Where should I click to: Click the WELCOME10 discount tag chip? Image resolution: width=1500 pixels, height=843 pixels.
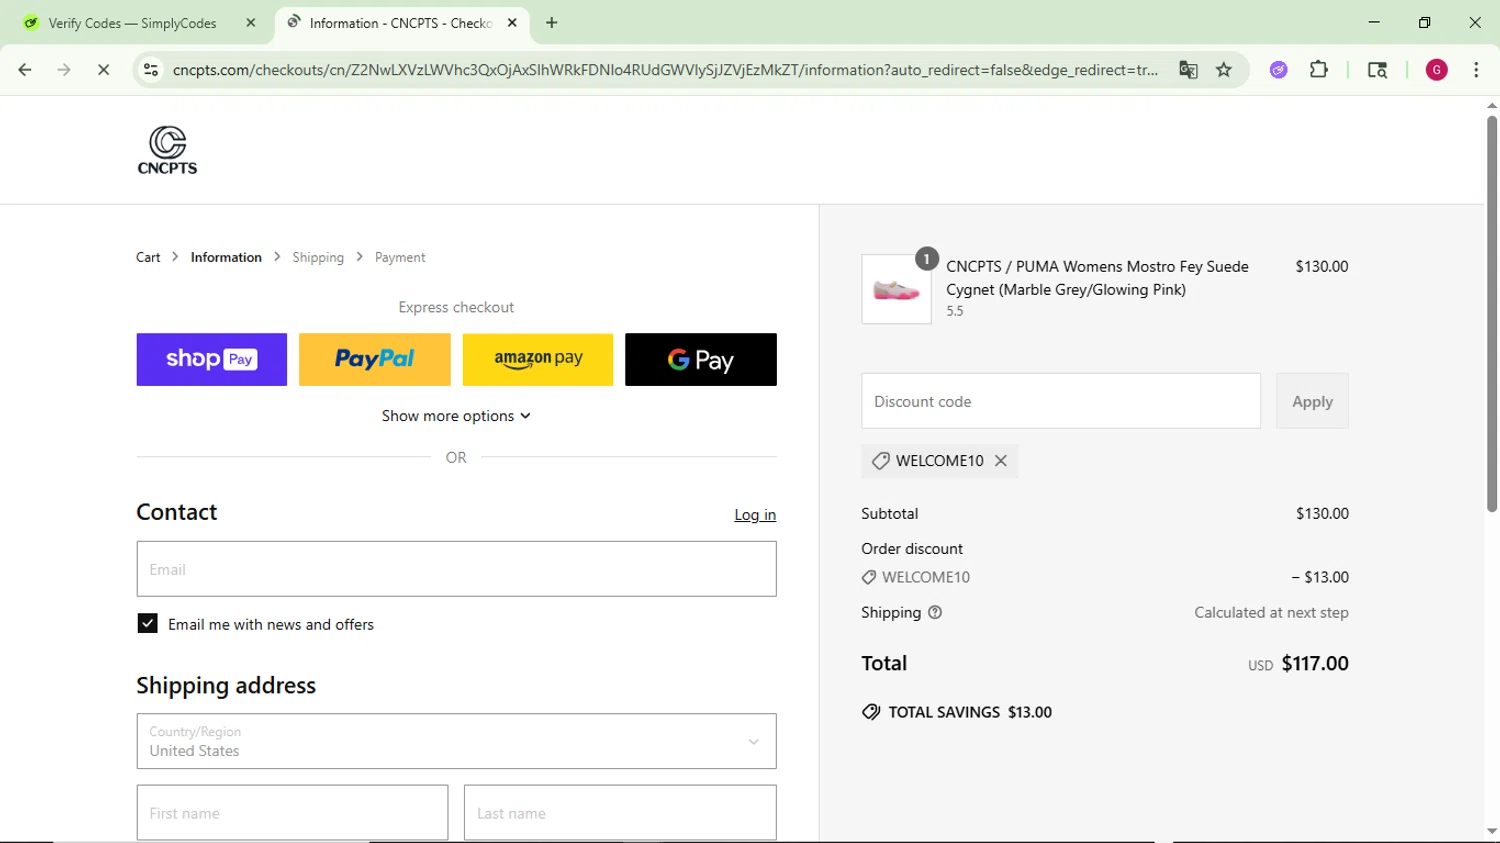[x=939, y=461]
